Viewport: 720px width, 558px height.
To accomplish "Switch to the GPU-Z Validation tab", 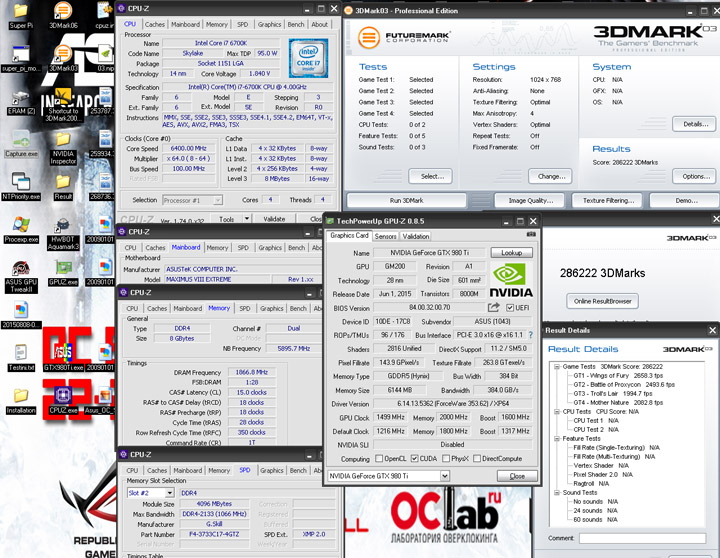I will pos(416,236).
